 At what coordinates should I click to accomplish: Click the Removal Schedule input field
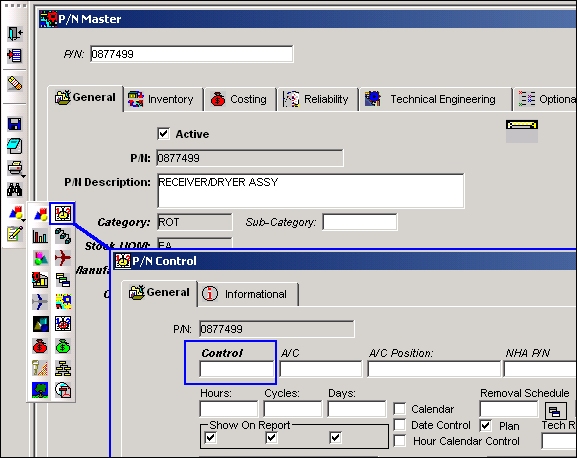pos(509,409)
